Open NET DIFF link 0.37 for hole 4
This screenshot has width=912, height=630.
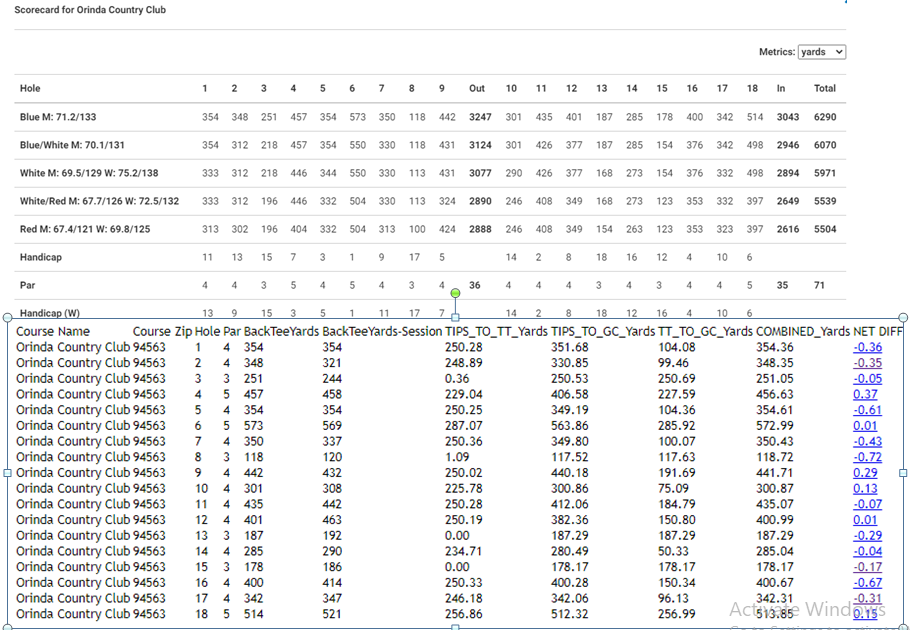click(x=865, y=394)
